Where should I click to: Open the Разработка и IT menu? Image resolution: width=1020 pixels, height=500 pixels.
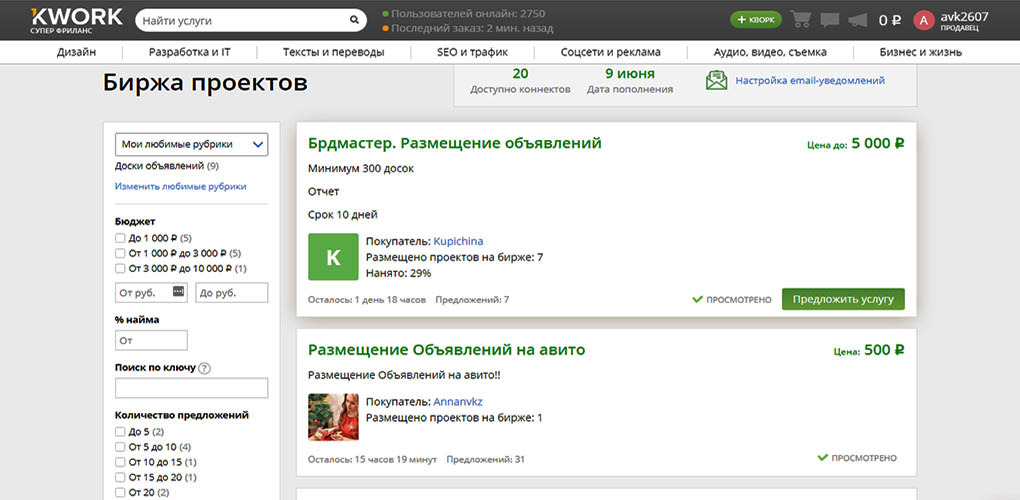pos(189,52)
